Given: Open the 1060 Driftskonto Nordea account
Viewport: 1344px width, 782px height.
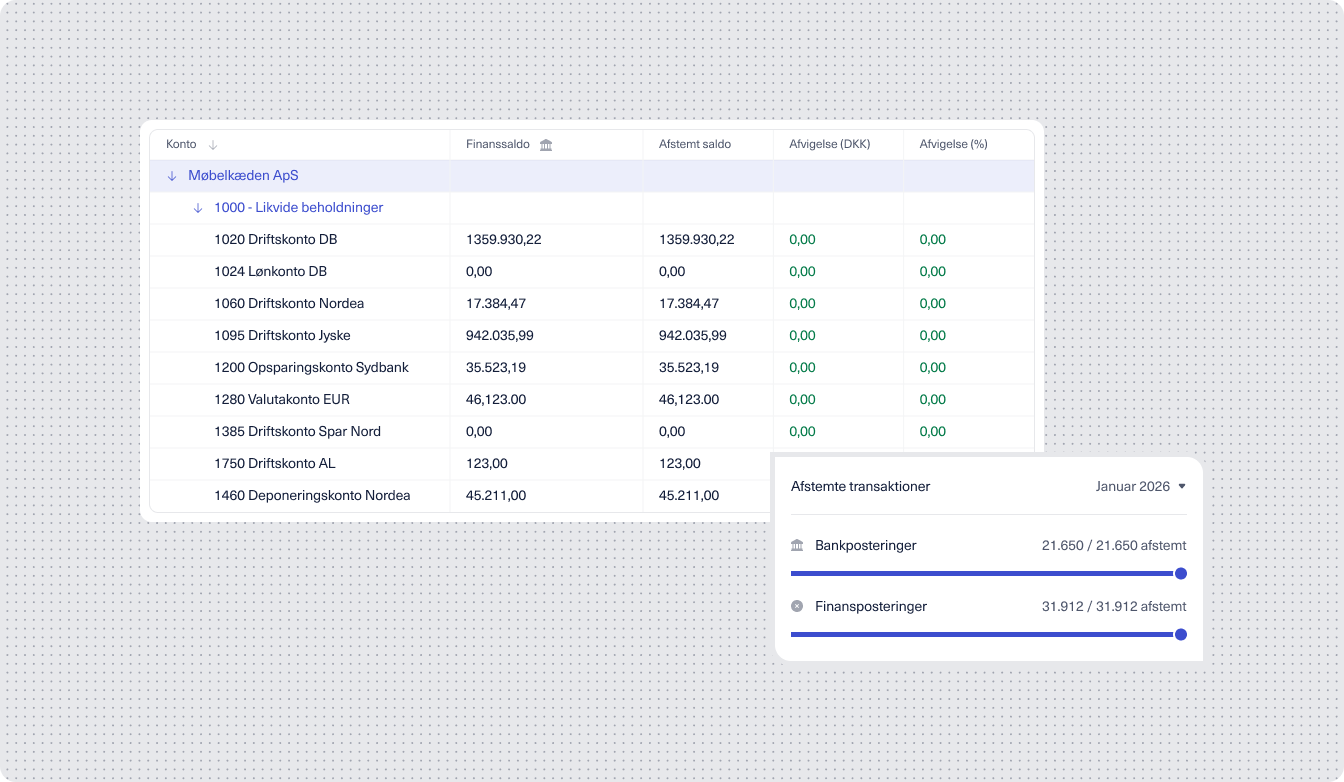Looking at the screenshot, I should 288,304.
